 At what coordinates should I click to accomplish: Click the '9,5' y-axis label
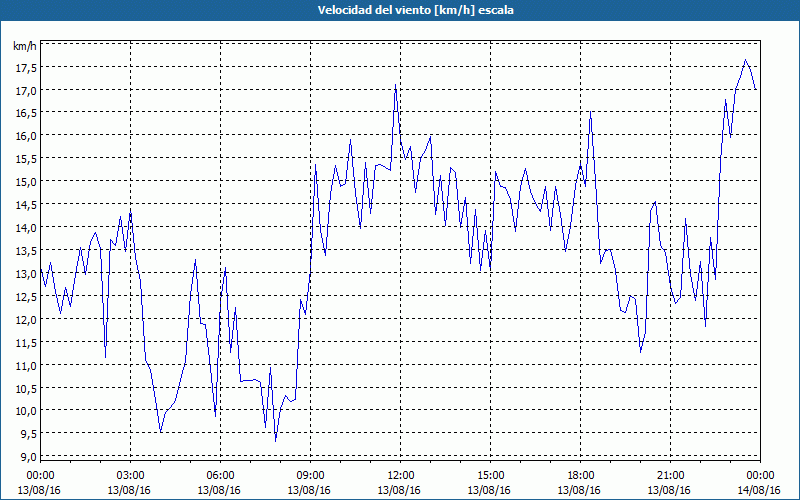(x=29, y=434)
